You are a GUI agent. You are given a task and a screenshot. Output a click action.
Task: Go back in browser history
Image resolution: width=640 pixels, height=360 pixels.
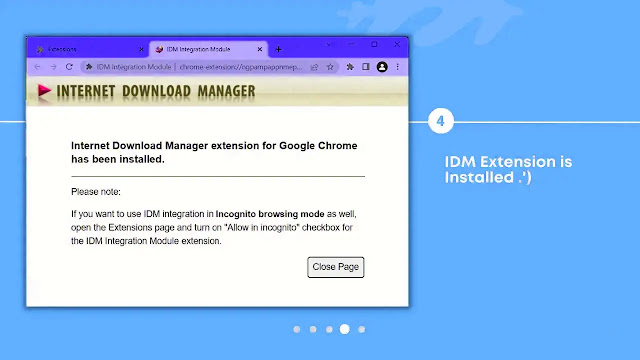click(x=38, y=67)
